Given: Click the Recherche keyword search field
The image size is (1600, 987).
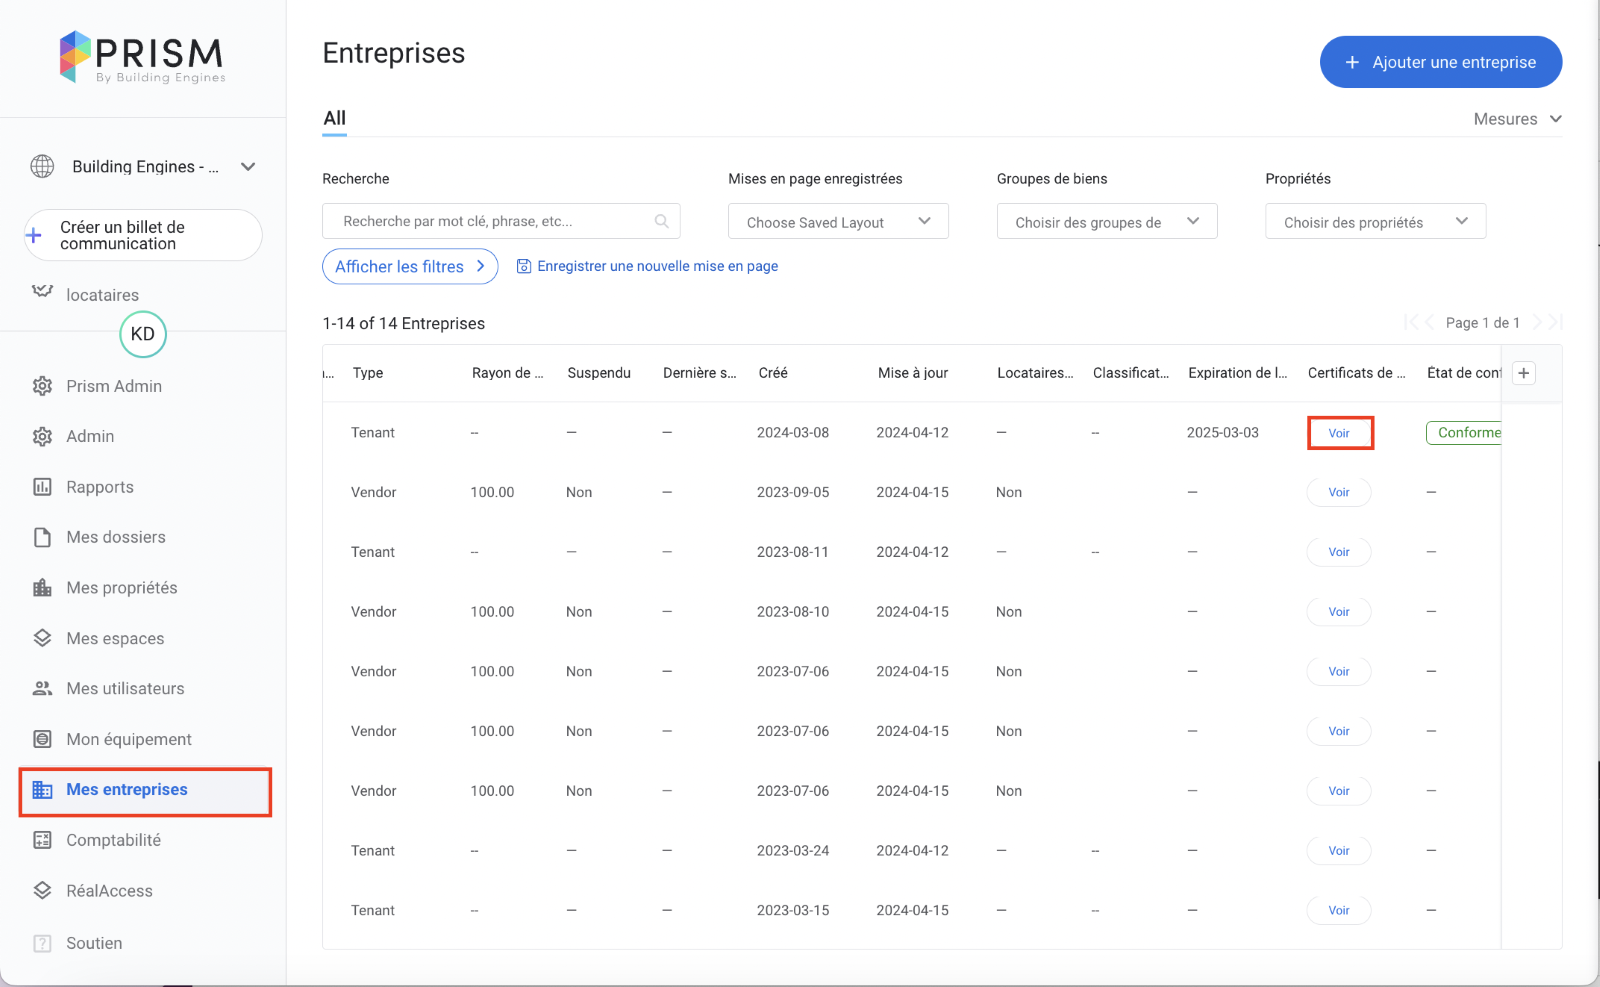Looking at the screenshot, I should tap(490, 221).
